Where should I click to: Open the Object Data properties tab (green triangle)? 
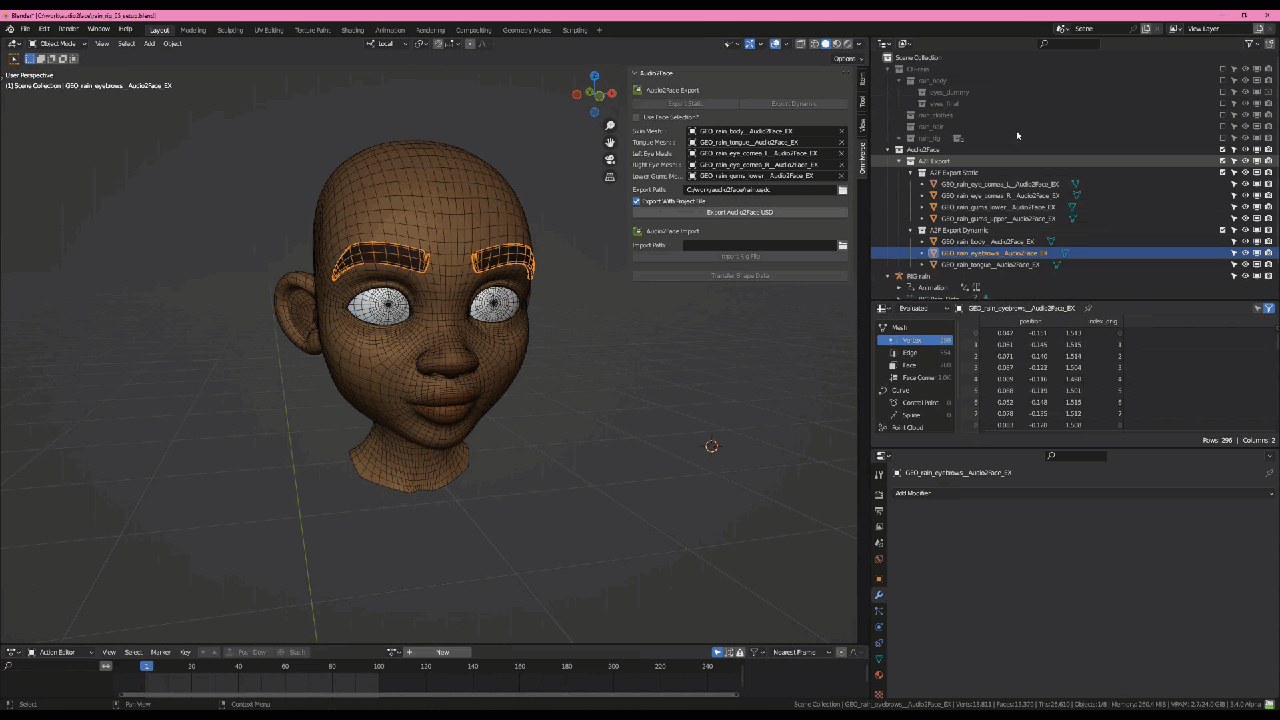[x=879, y=659]
